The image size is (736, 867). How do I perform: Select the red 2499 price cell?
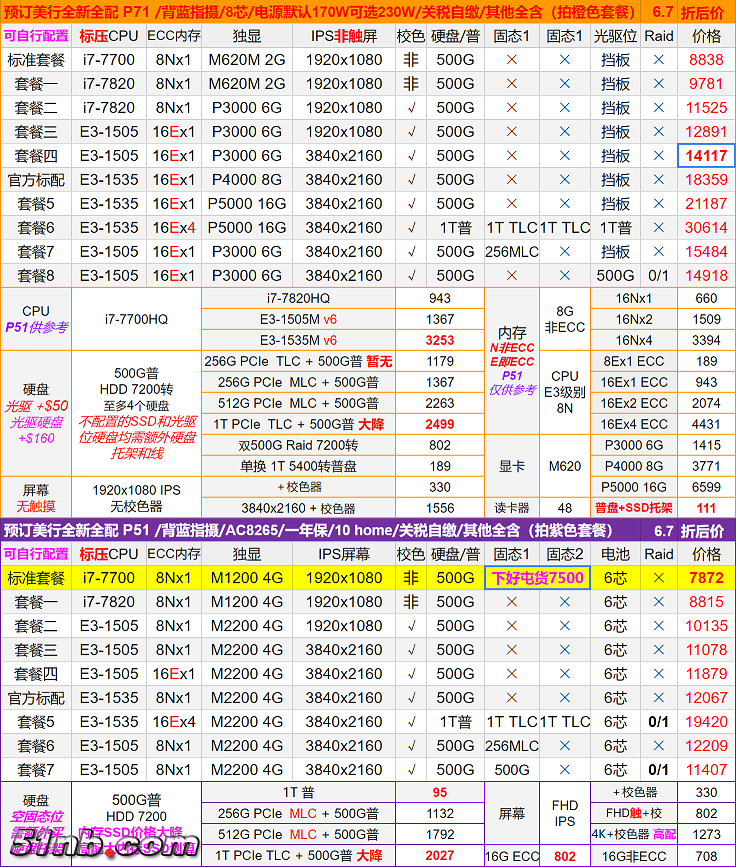click(x=439, y=424)
